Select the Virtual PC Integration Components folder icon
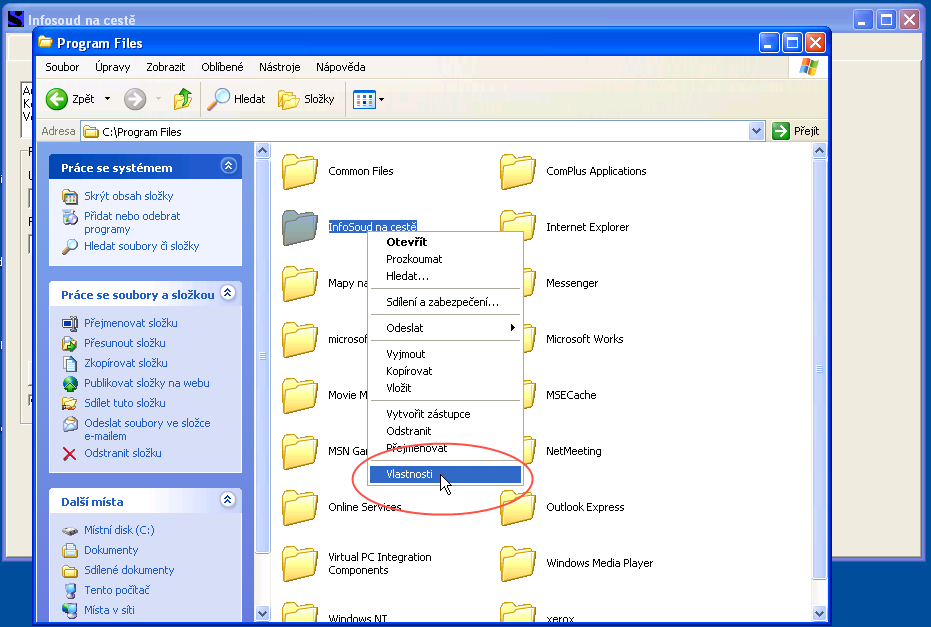This screenshot has width=931, height=627. tap(300, 563)
